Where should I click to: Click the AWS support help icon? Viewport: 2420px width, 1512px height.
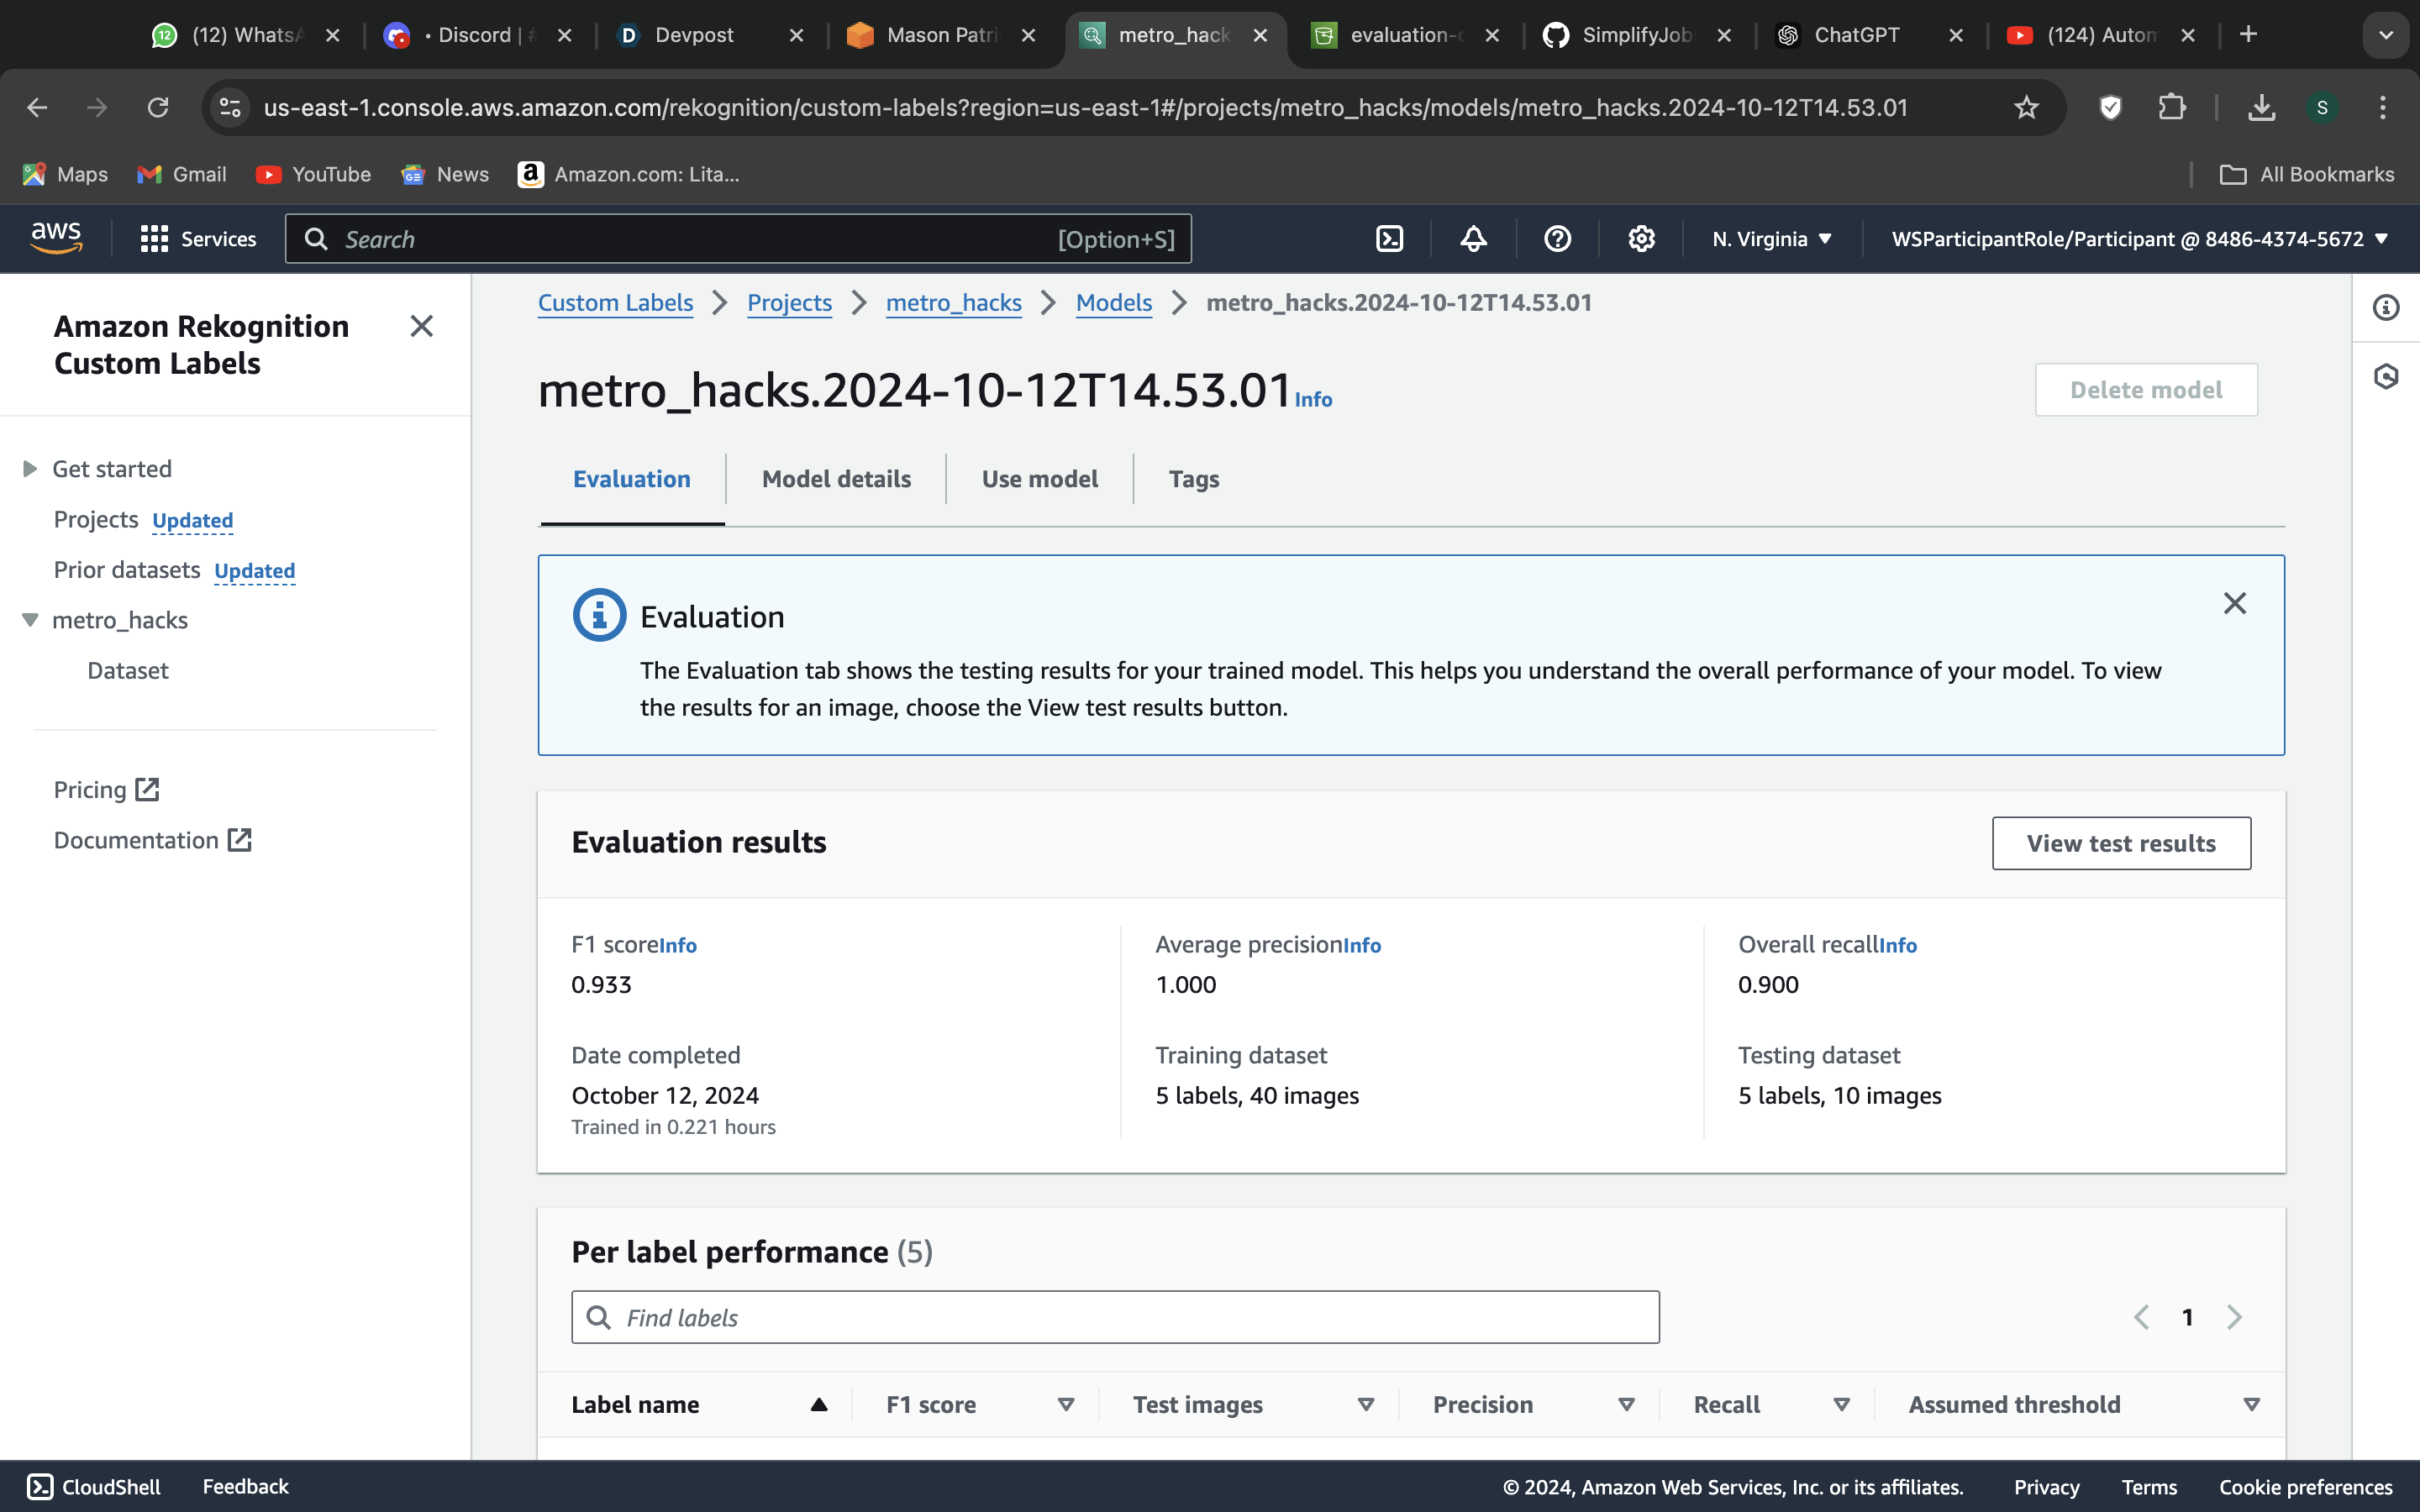pyautogui.click(x=1557, y=239)
